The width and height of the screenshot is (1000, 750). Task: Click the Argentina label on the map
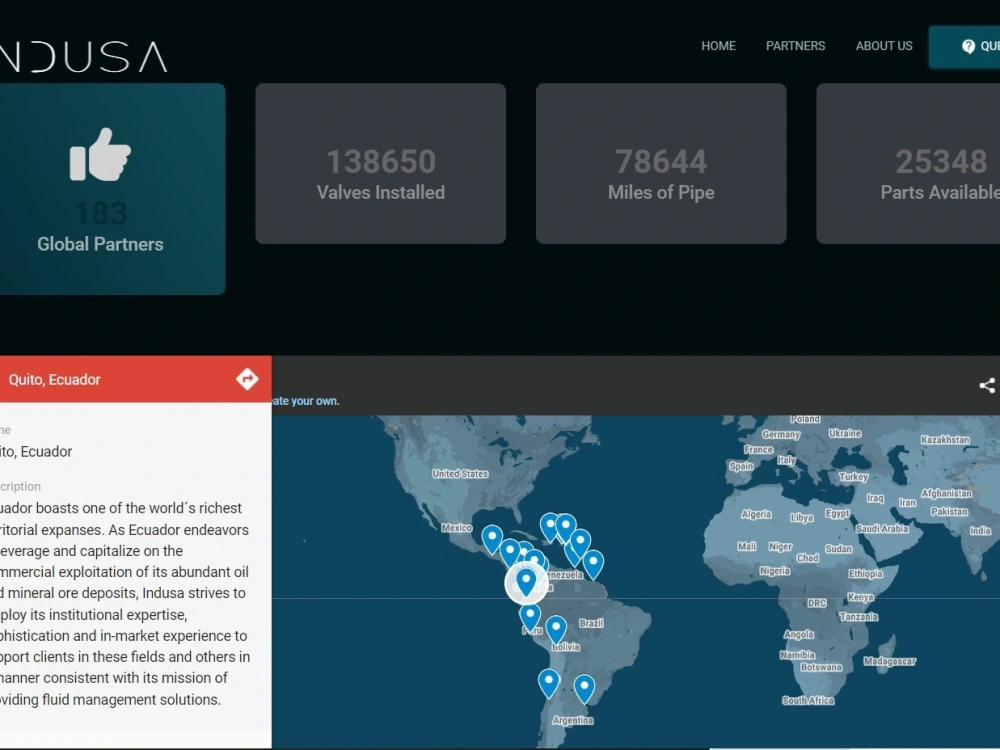[x=573, y=720]
